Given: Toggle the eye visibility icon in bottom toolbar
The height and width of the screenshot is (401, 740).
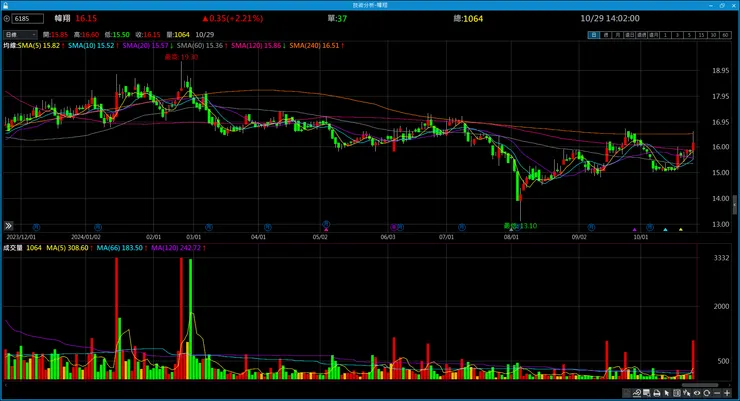Looking at the screenshot, I should coord(697,393).
